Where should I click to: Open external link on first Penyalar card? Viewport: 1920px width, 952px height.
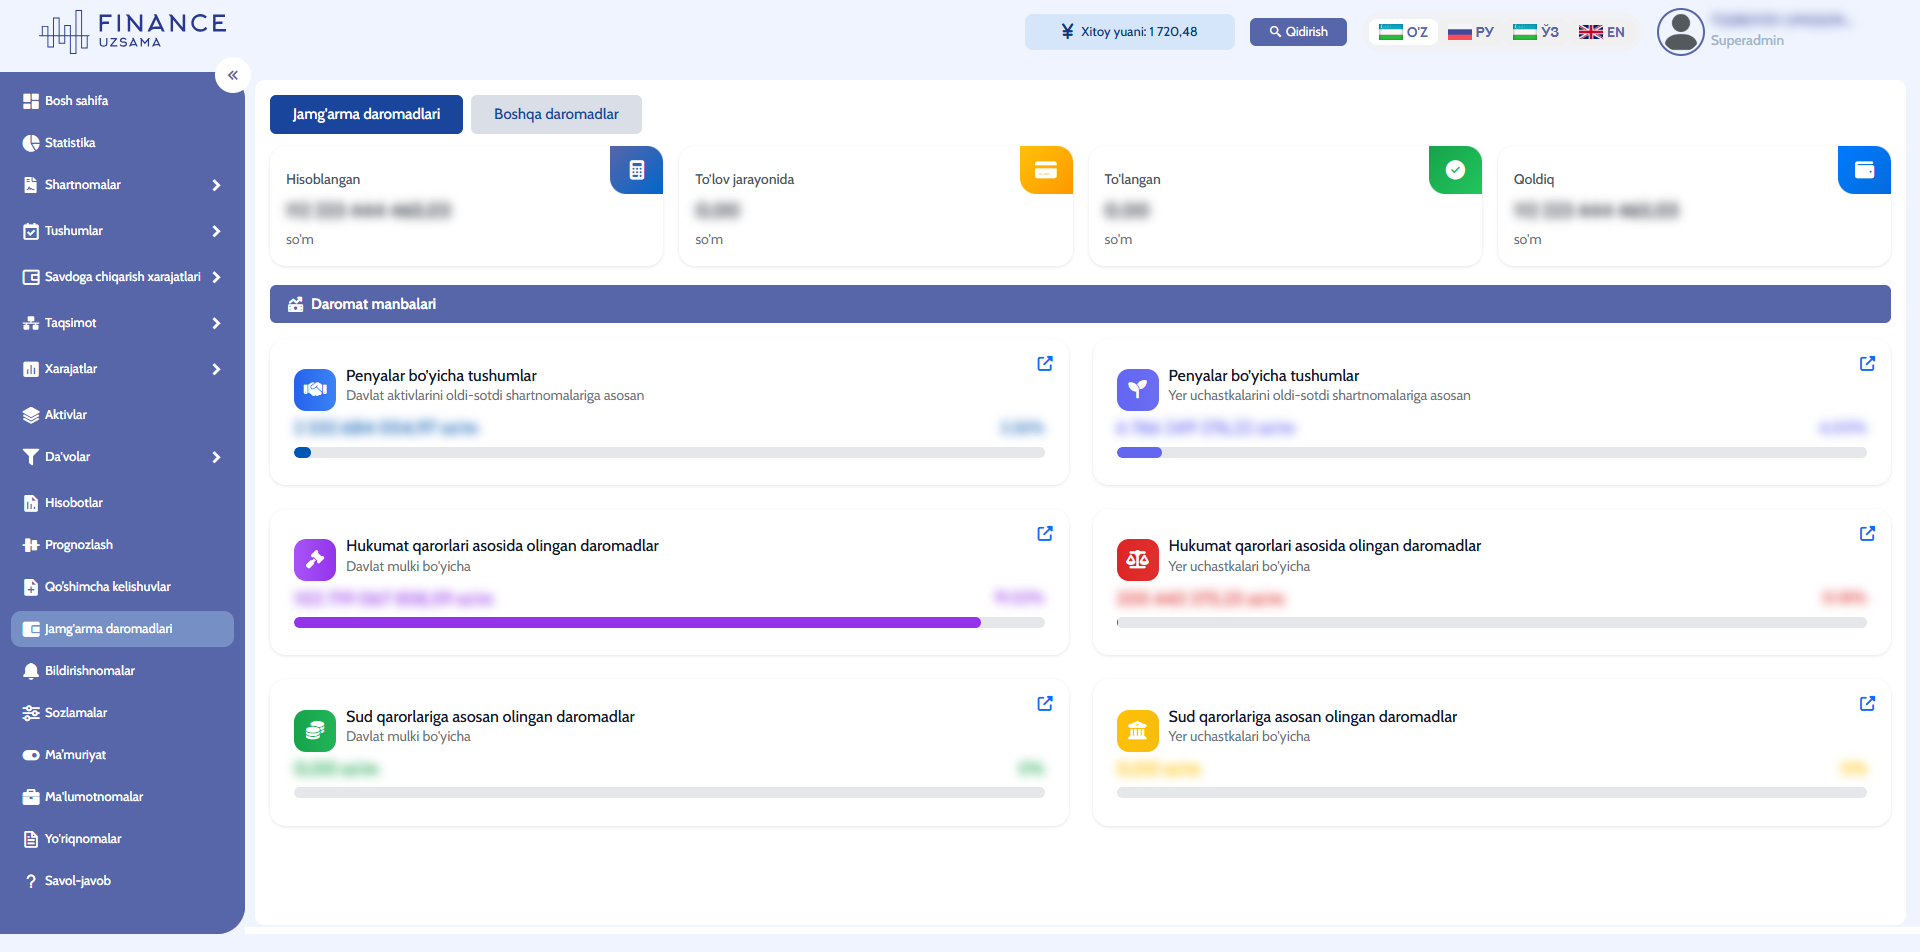click(1045, 364)
